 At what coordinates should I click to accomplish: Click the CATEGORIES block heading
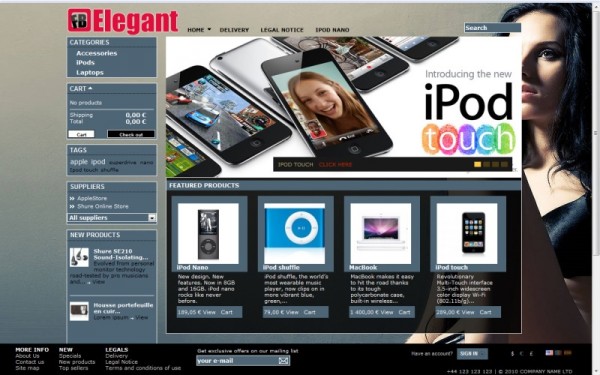click(89, 42)
